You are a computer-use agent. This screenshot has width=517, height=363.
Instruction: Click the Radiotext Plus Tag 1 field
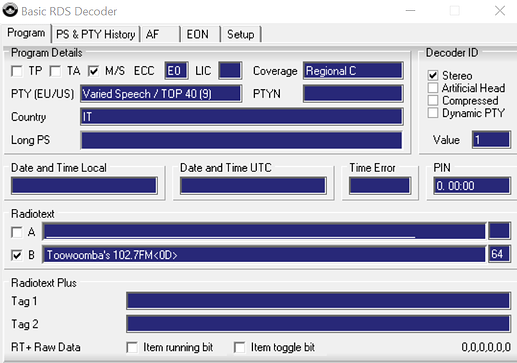click(318, 301)
